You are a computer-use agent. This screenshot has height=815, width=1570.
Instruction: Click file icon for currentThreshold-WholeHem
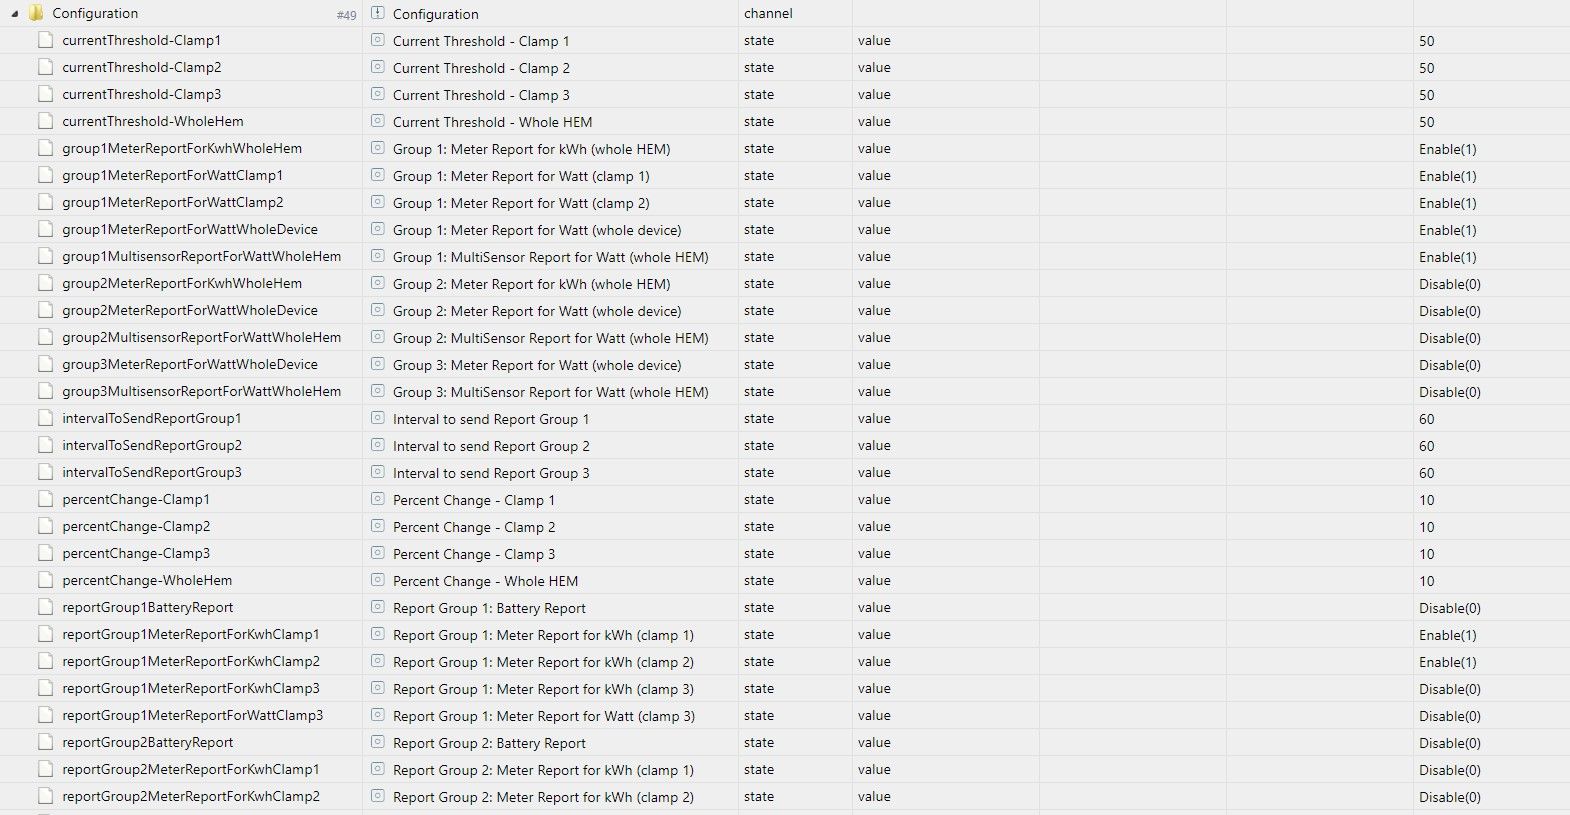tap(45, 121)
